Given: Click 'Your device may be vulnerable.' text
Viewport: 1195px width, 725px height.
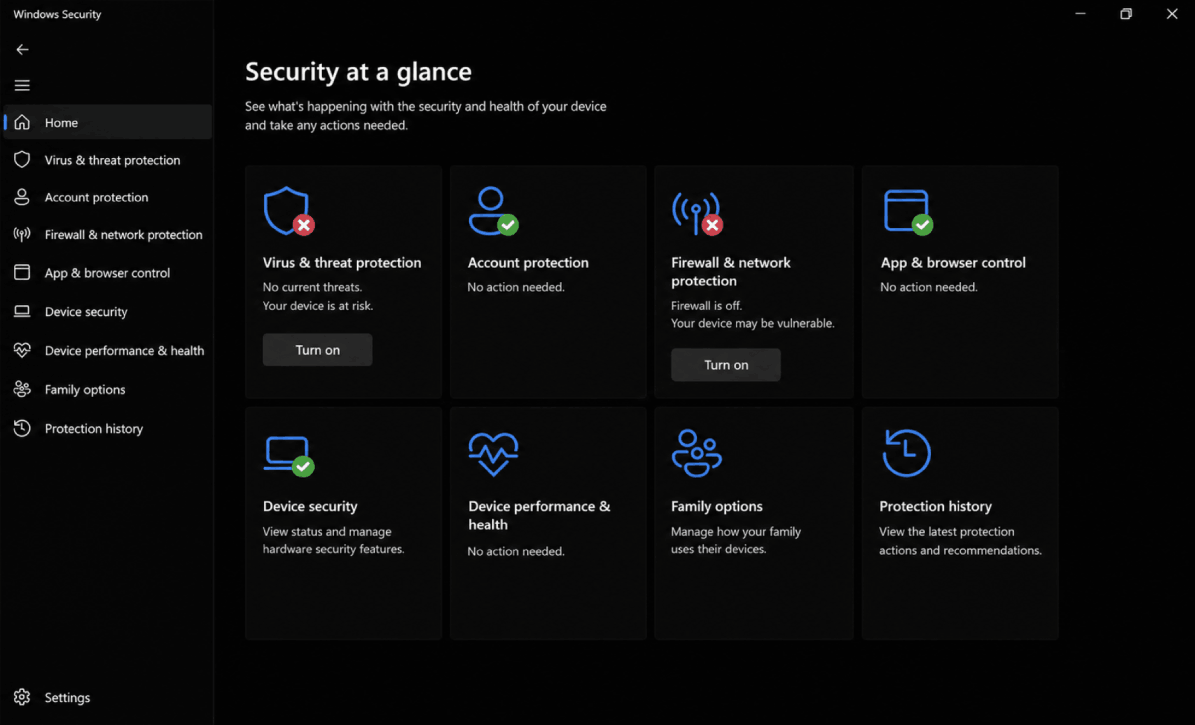Looking at the screenshot, I should [752, 323].
